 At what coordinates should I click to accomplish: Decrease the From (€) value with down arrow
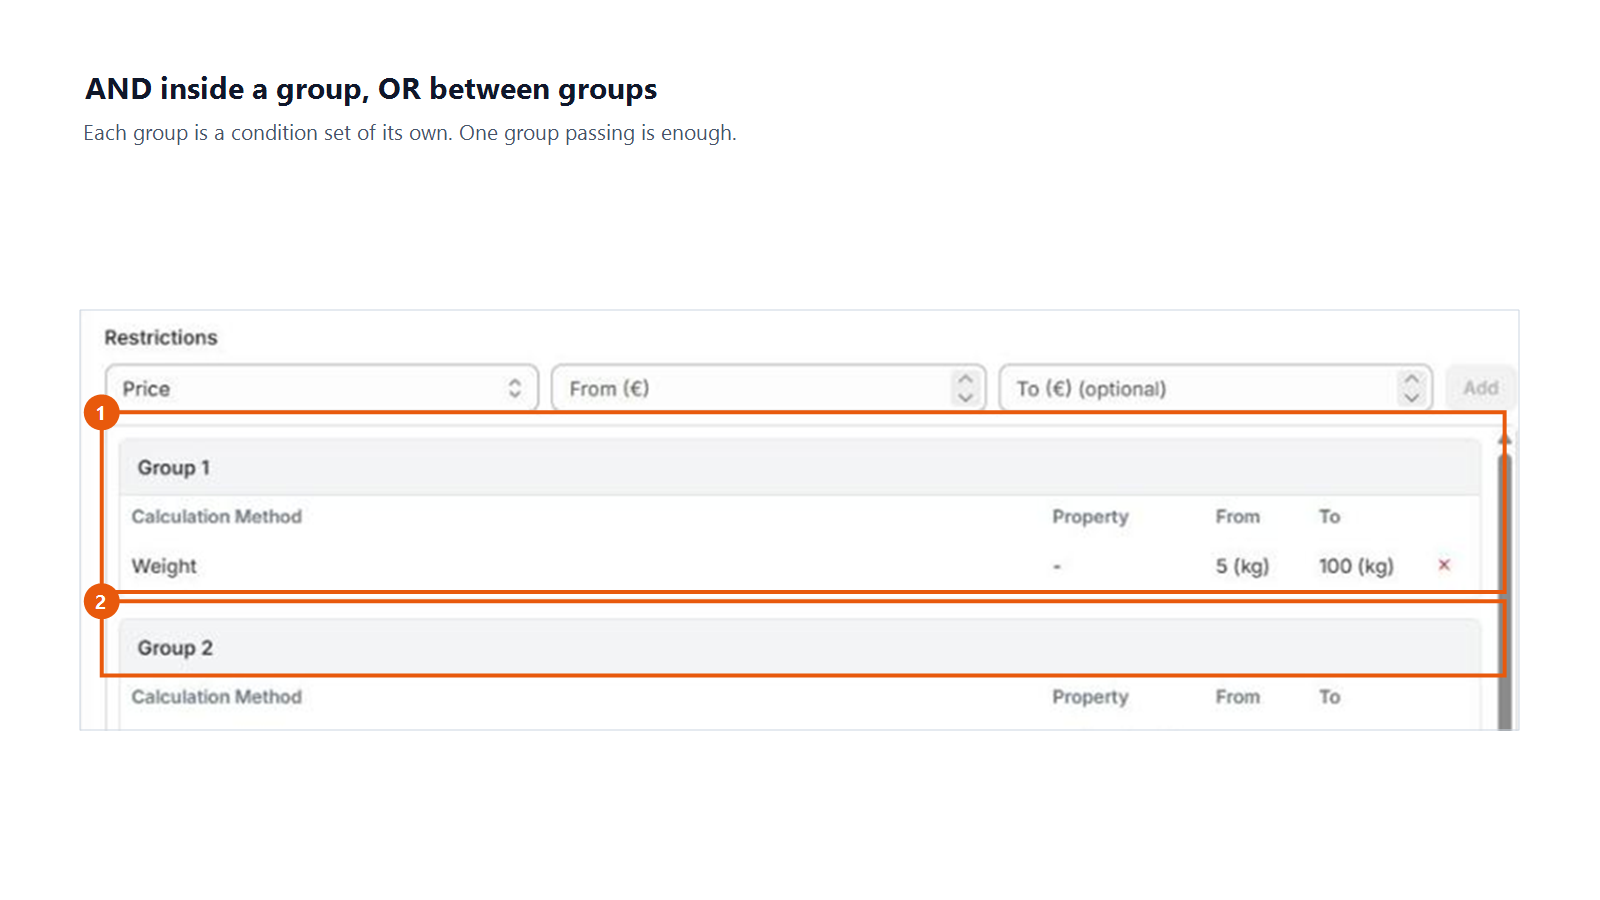click(966, 397)
